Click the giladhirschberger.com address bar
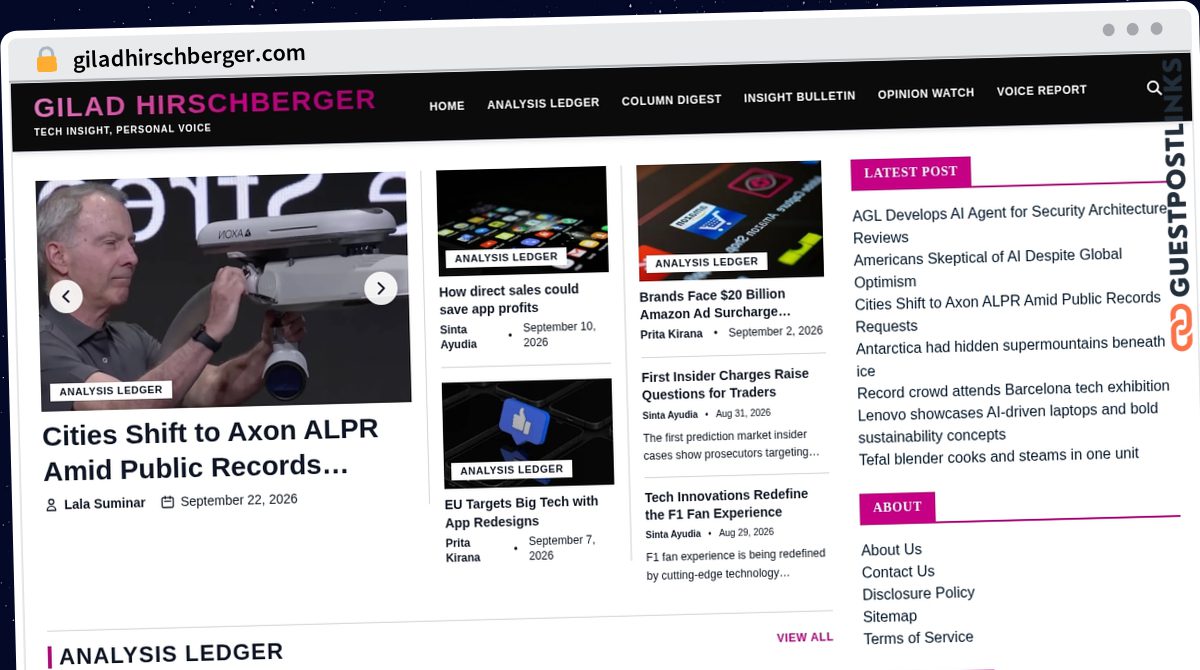The height and width of the screenshot is (670, 1200). [x=189, y=56]
